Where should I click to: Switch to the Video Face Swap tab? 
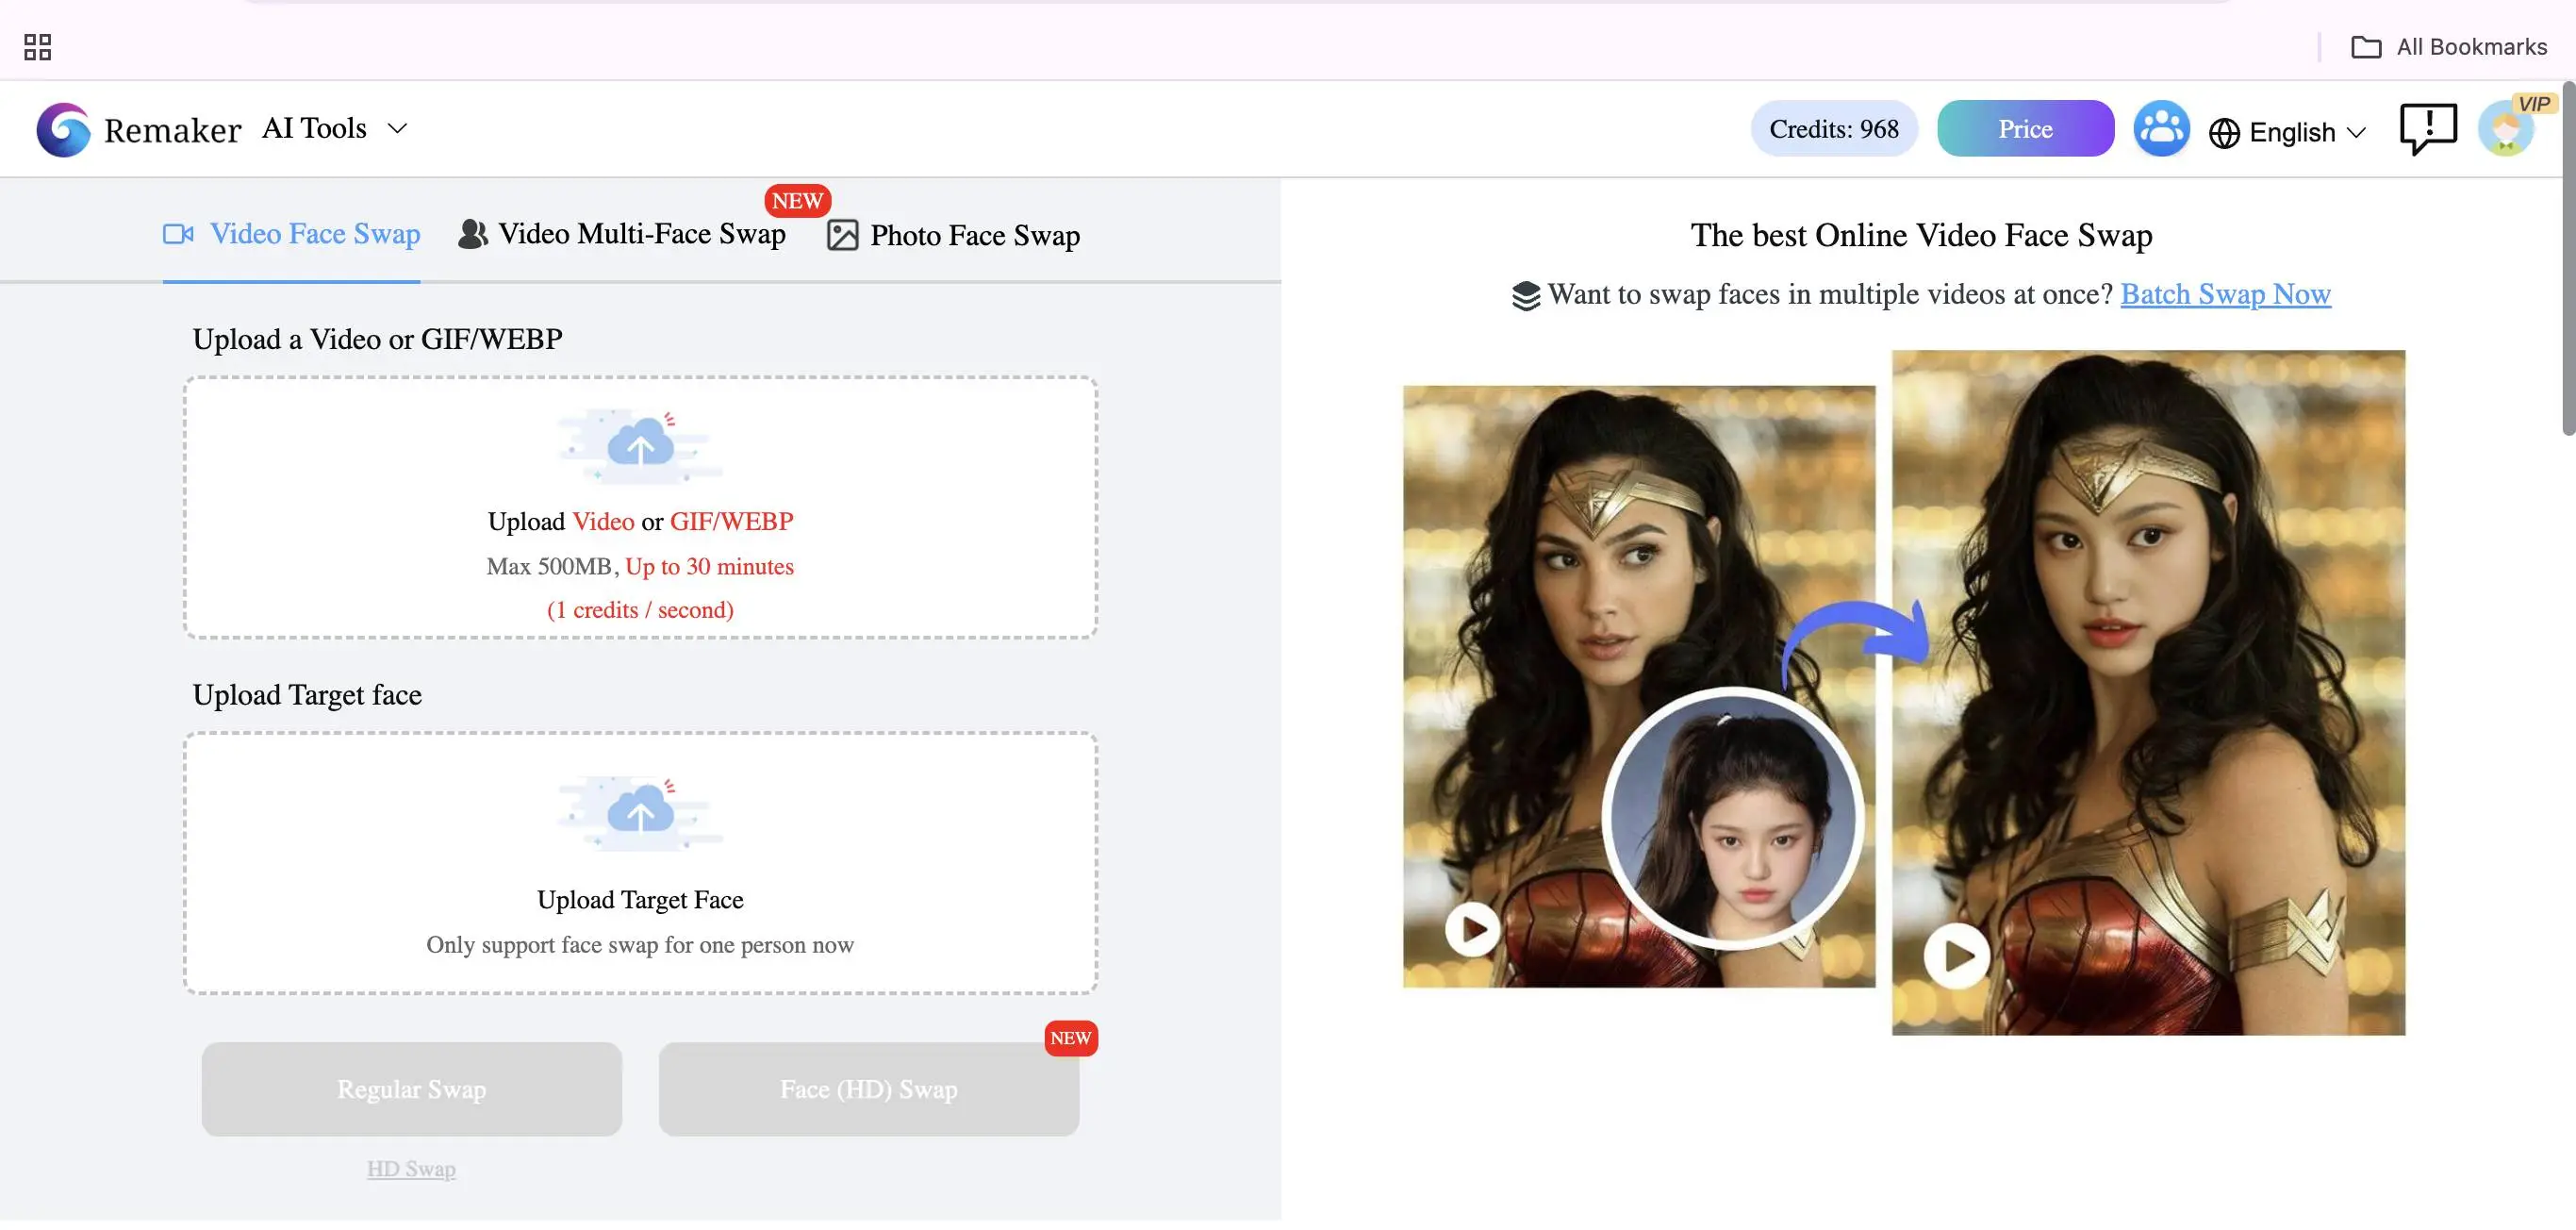(291, 234)
